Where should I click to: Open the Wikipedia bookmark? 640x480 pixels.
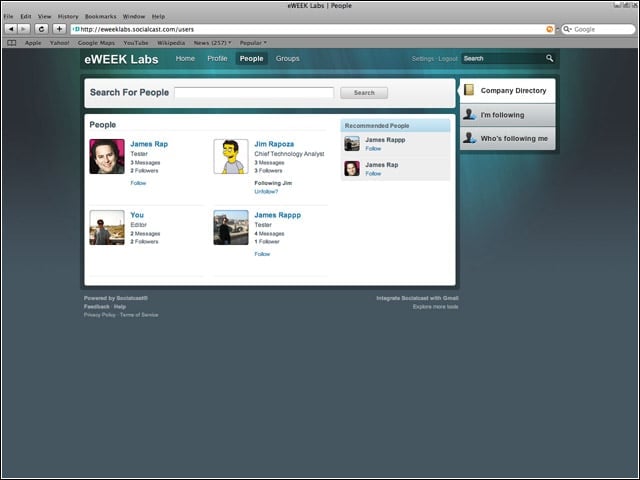click(x=171, y=43)
